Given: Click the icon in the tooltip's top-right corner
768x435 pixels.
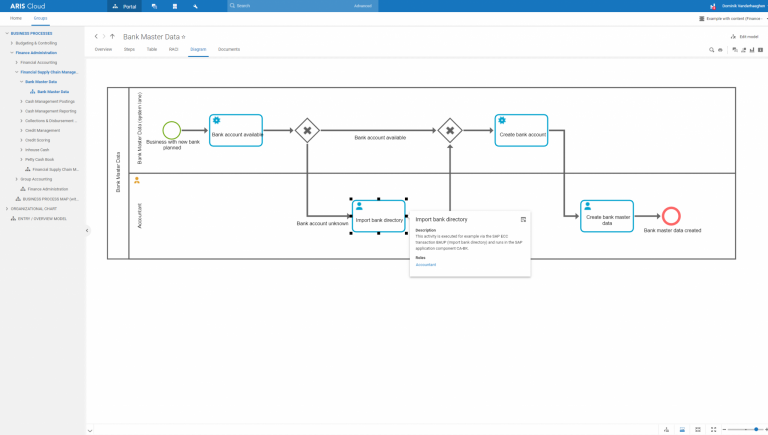Looking at the screenshot, I should [x=523, y=219].
